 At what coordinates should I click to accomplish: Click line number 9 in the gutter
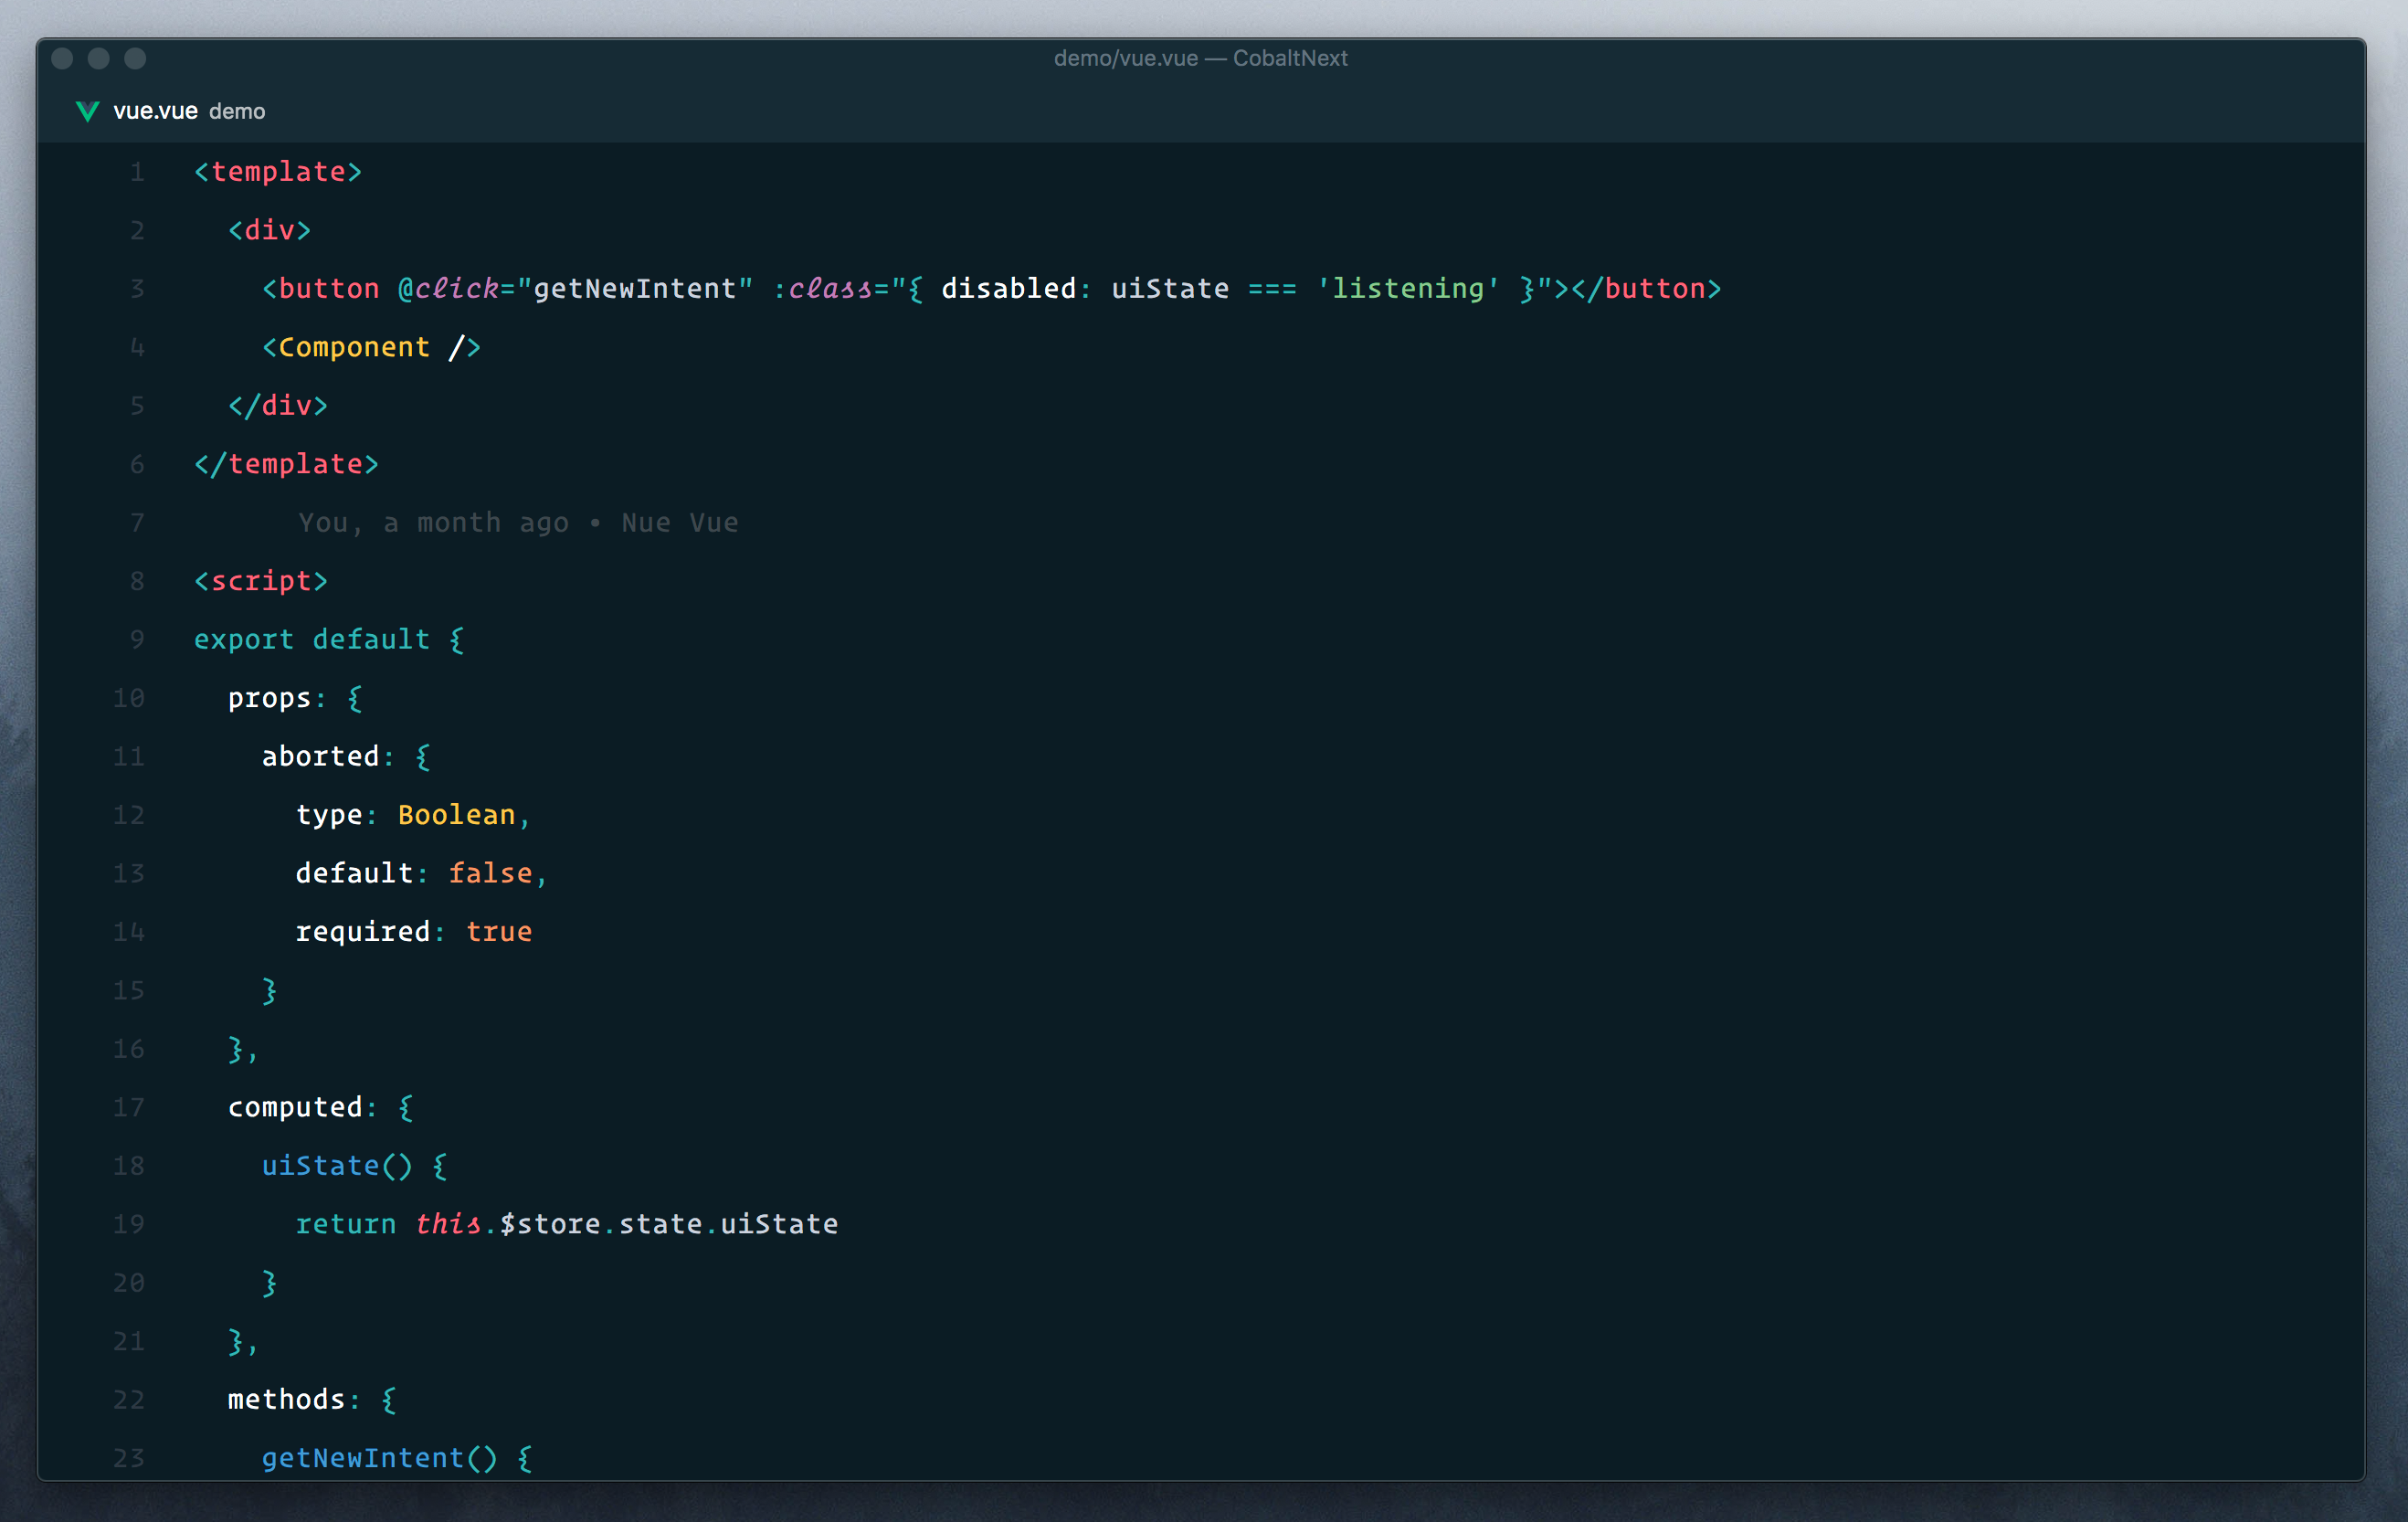(137, 640)
